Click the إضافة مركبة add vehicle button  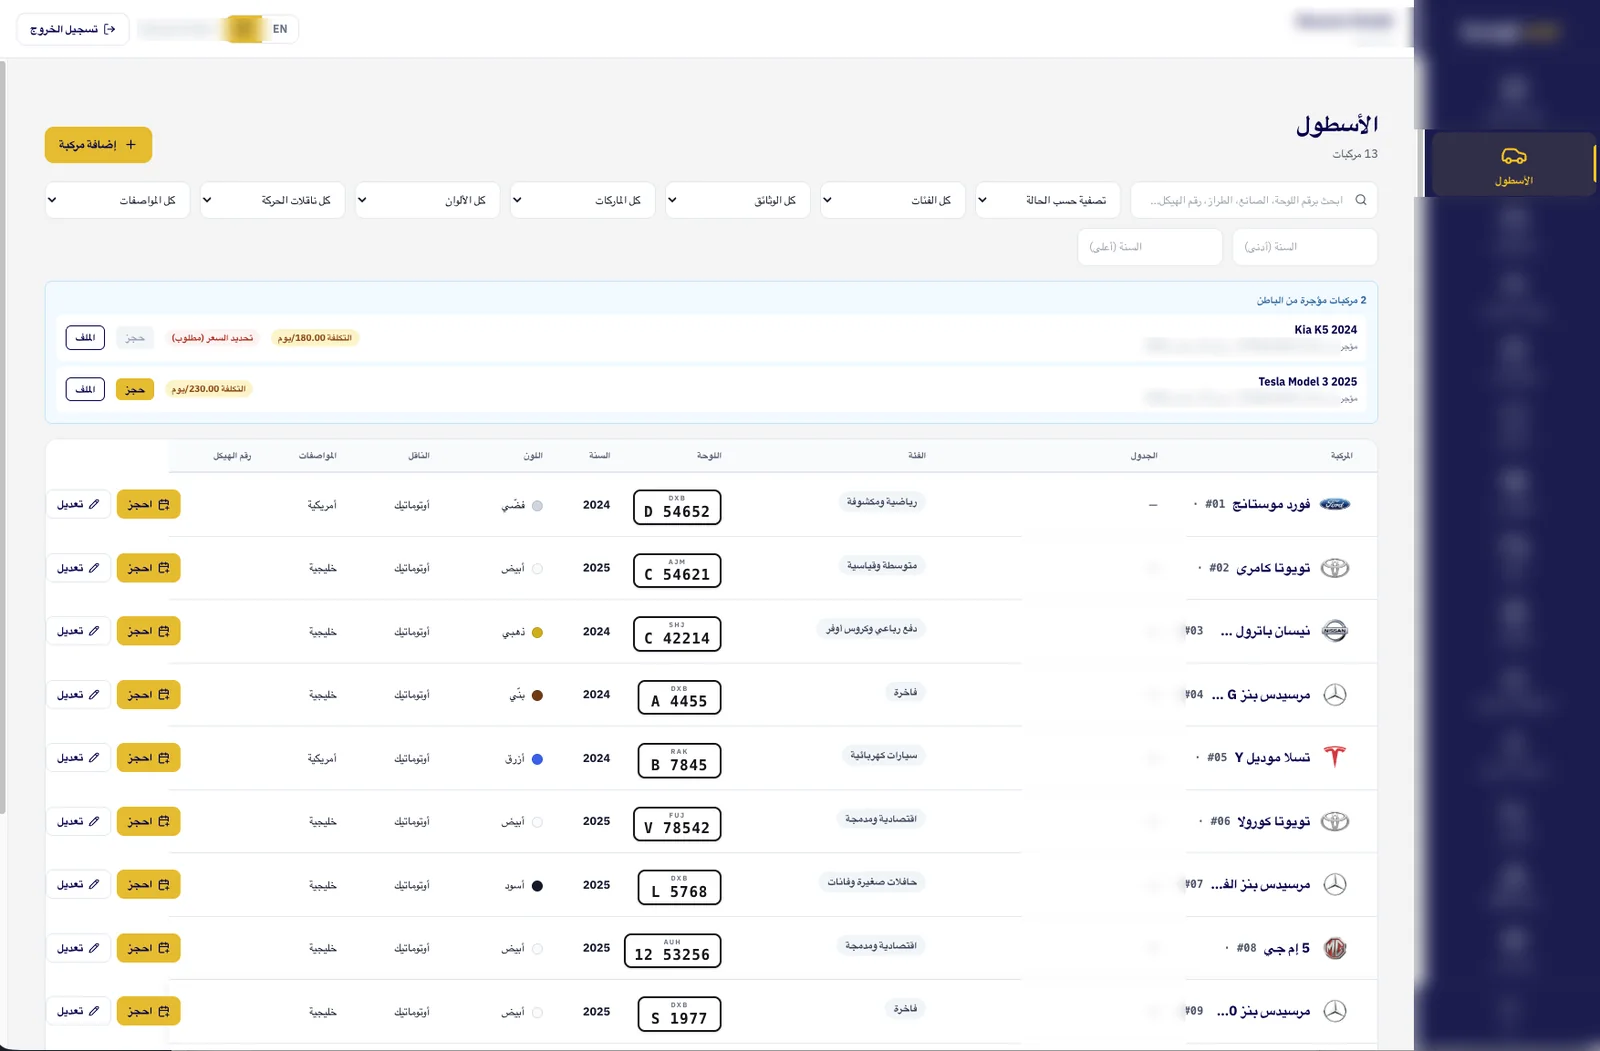tap(98, 145)
